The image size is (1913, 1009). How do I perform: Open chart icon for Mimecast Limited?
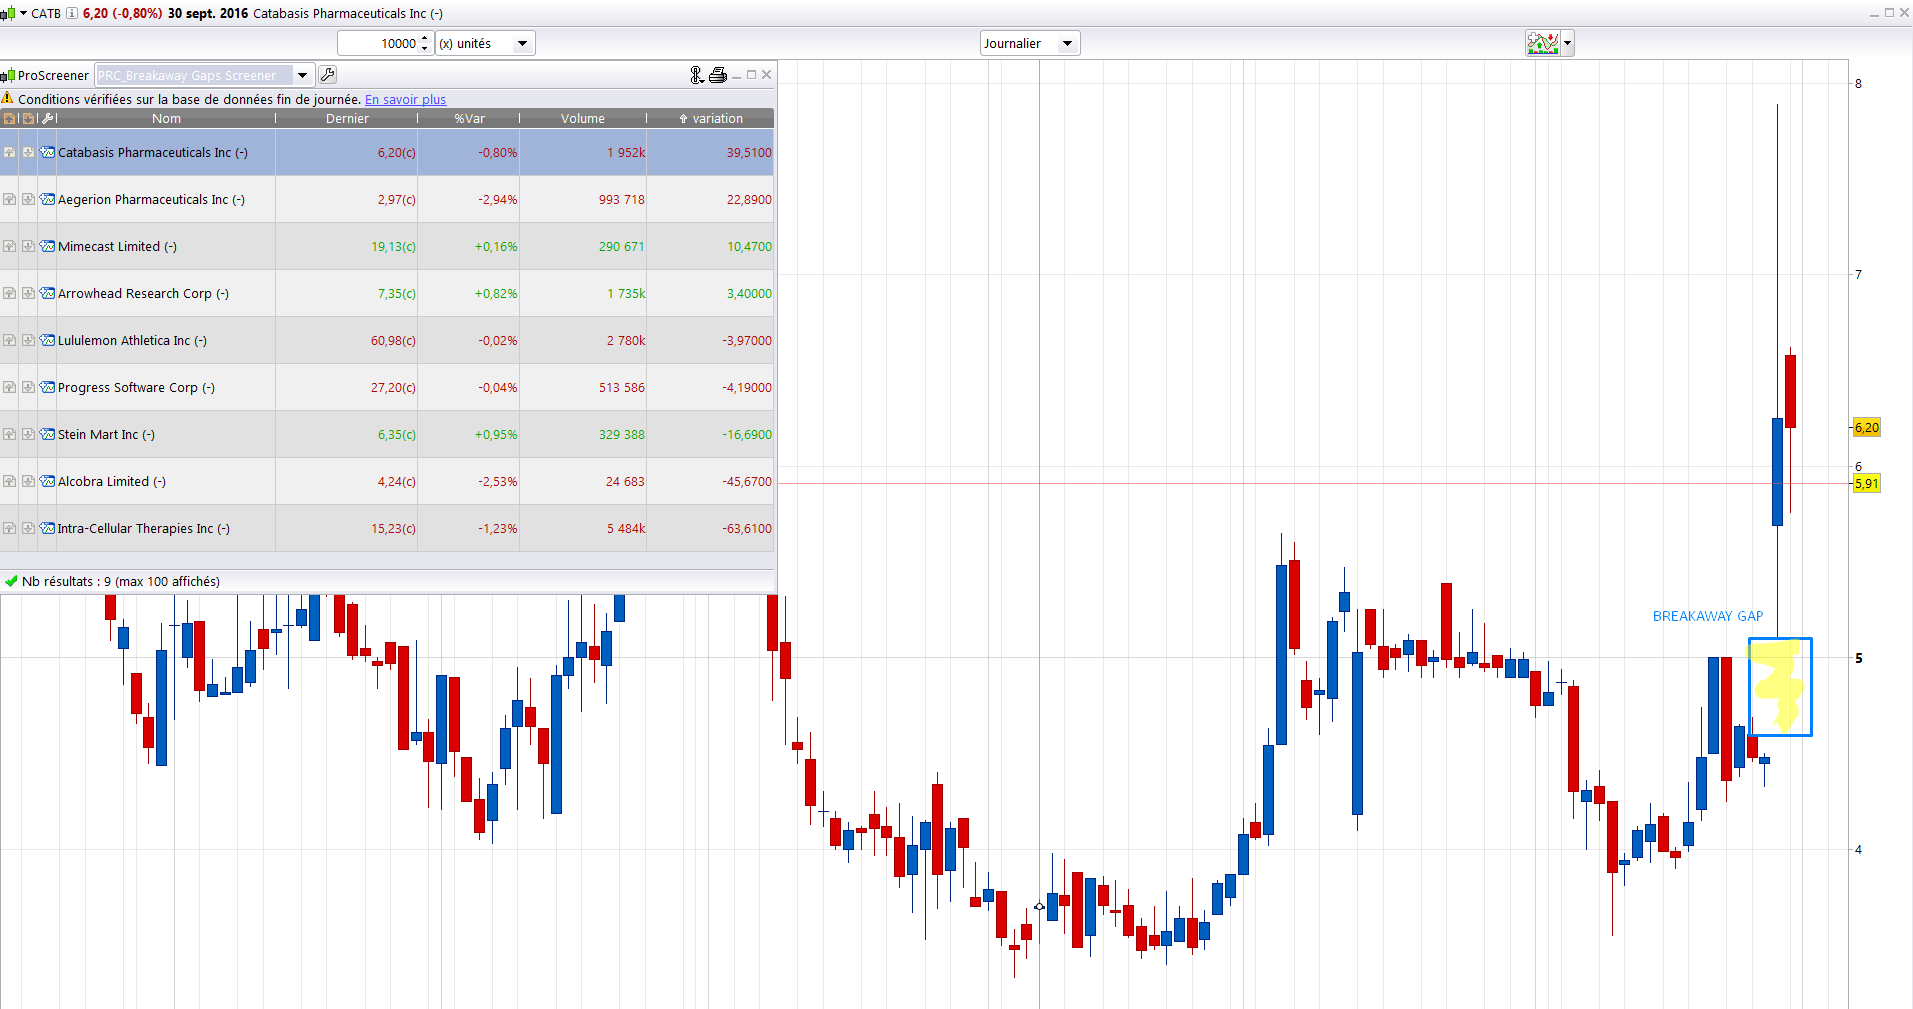coord(47,246)
